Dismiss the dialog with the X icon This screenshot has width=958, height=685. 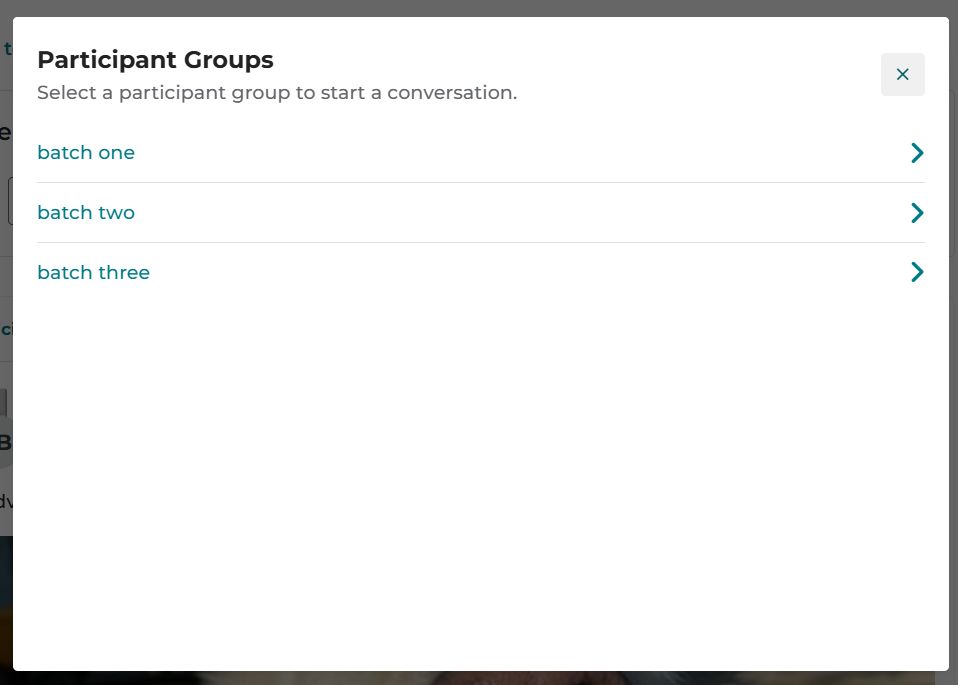click(902, 75)
